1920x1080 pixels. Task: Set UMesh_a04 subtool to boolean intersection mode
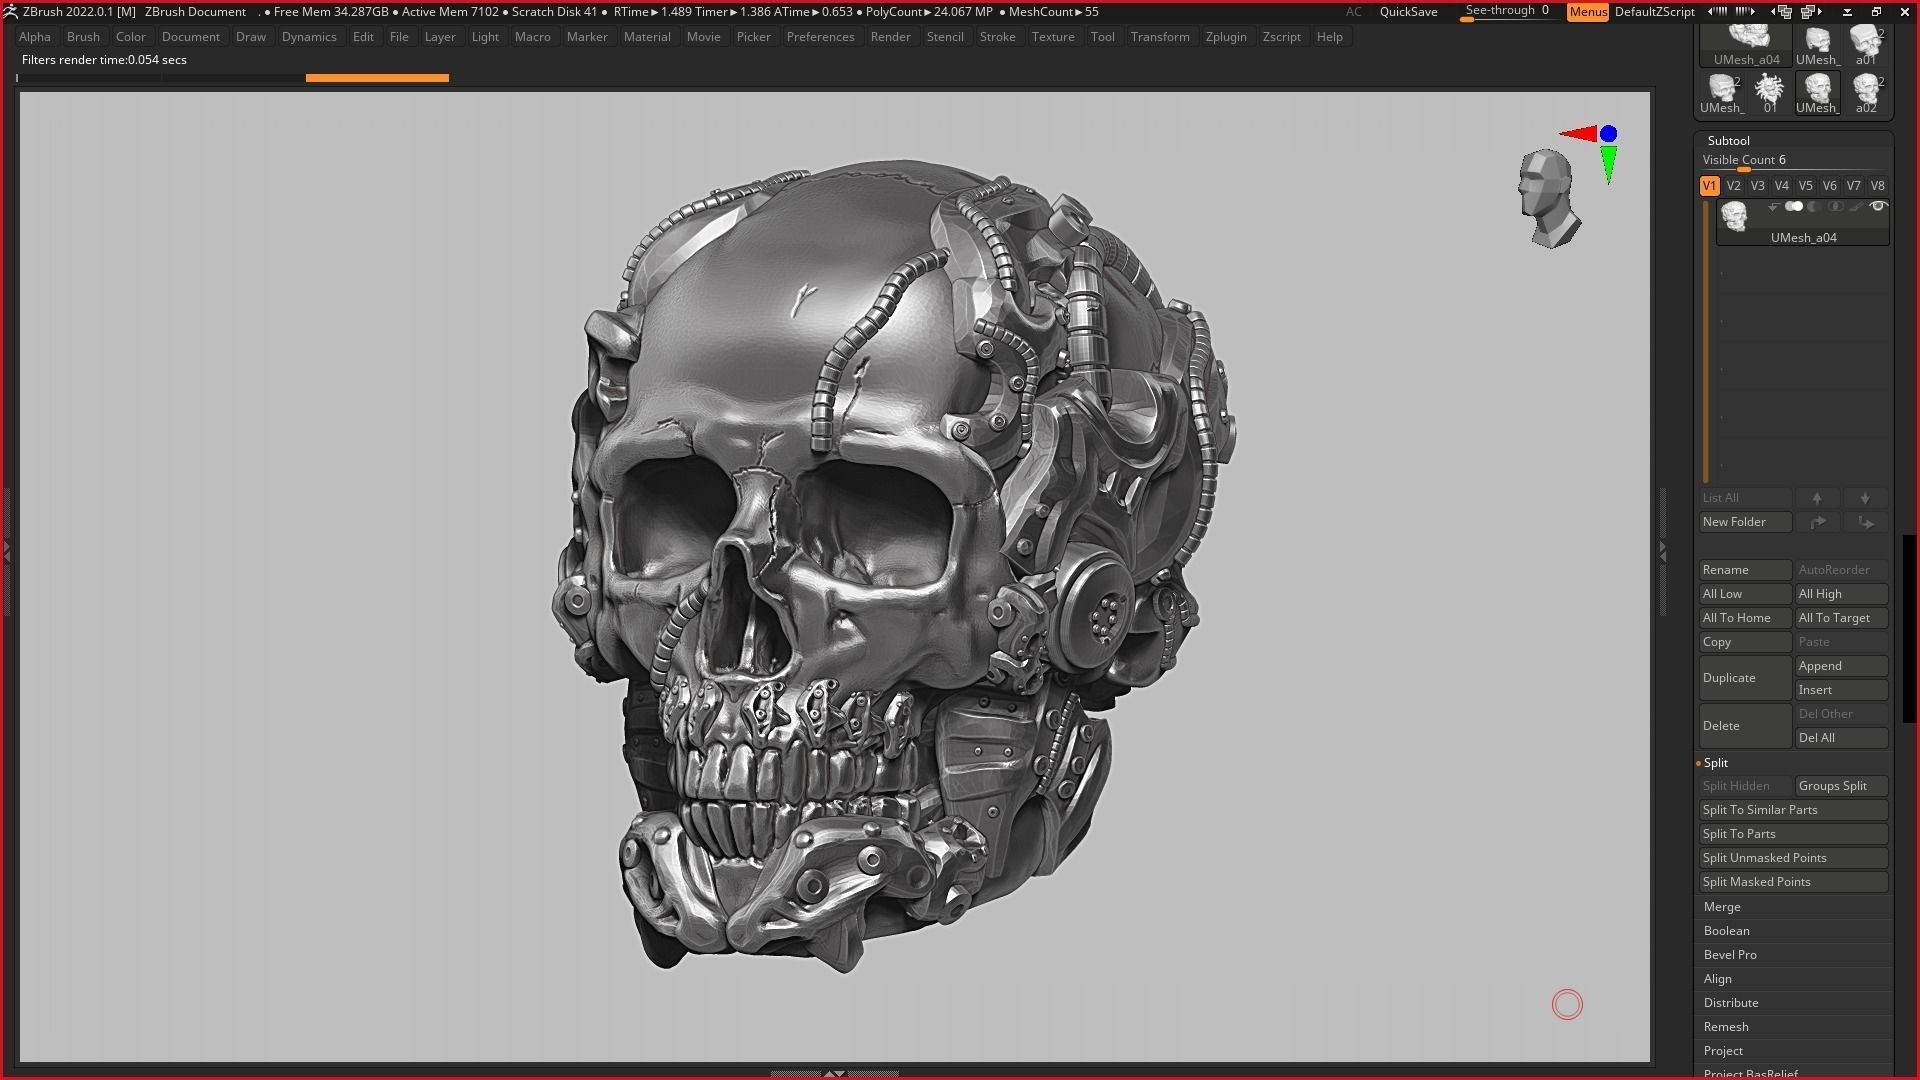click(x=1835, y=207)
